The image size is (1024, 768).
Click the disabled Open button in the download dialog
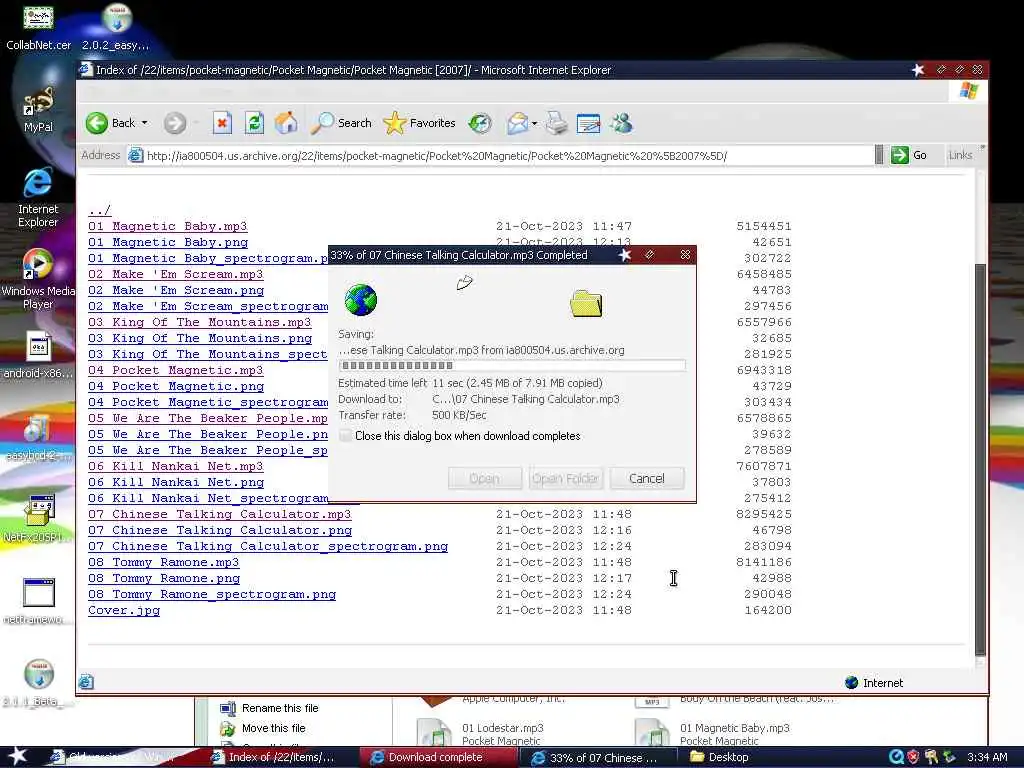tap(485, 478)
